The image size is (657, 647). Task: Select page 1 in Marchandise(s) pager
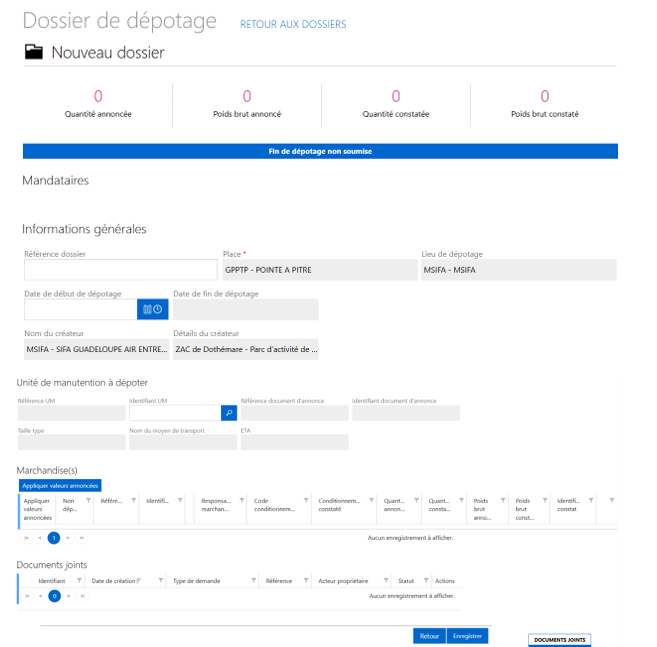54,537
